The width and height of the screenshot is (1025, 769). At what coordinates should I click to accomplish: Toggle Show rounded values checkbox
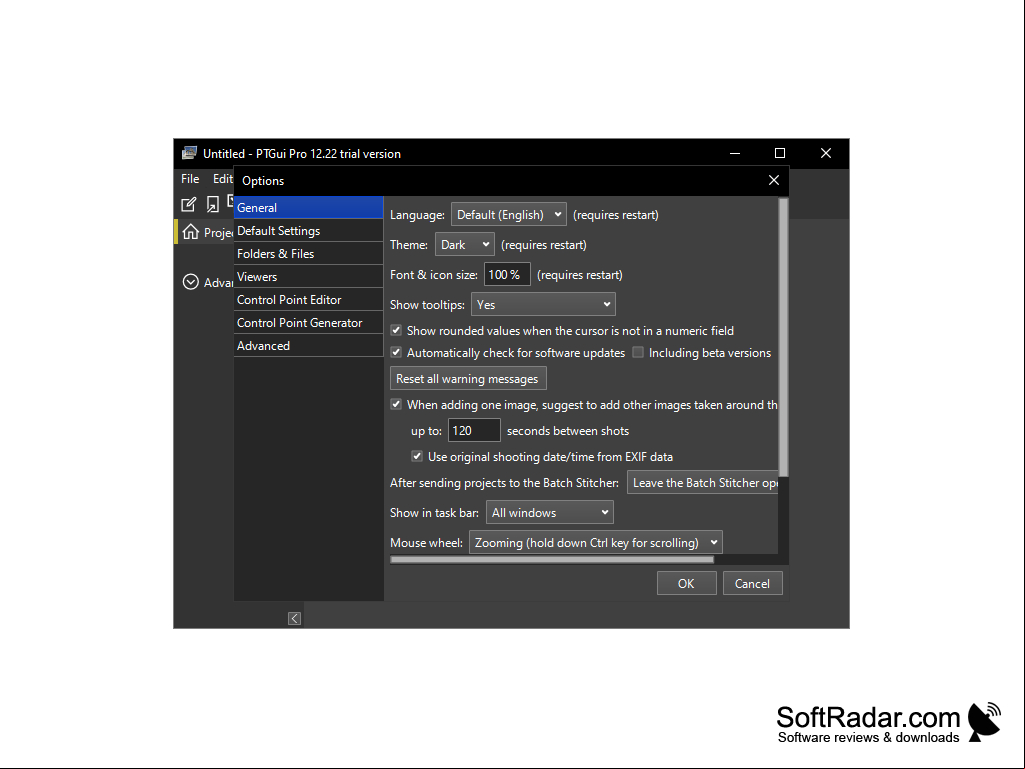click(x=396, y=330)
